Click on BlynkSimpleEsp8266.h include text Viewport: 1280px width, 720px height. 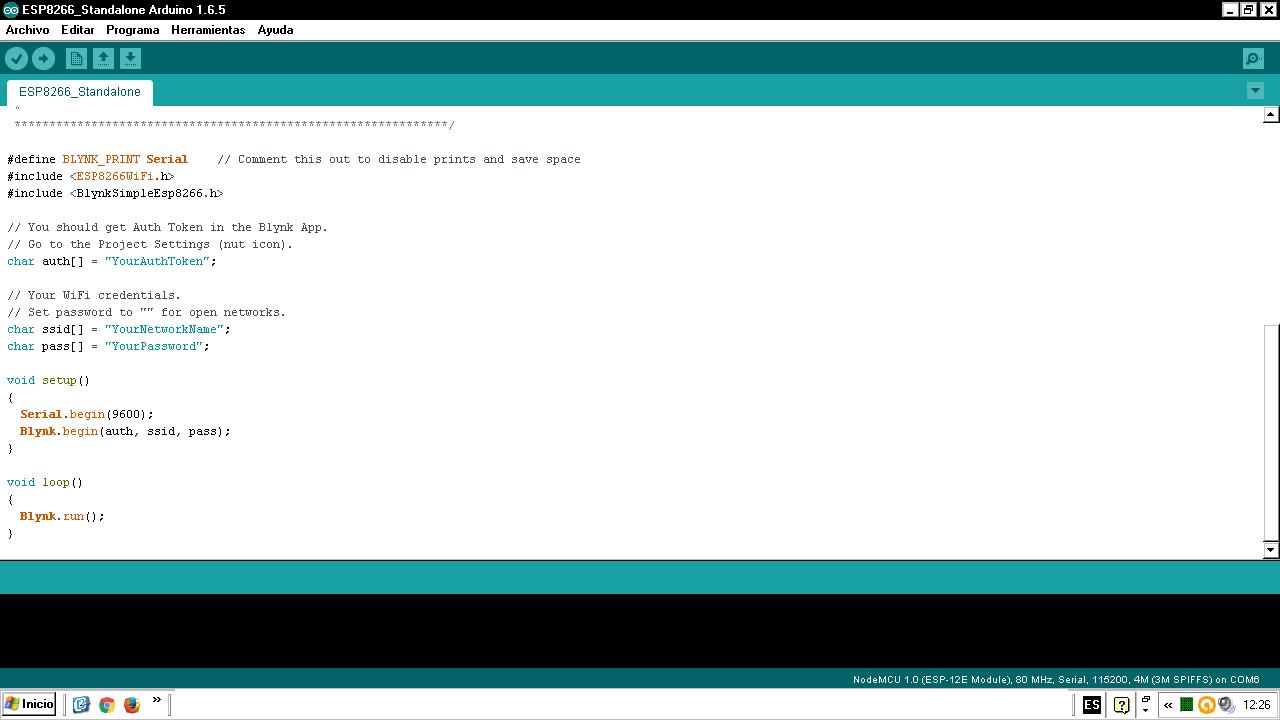click(146, 193)
